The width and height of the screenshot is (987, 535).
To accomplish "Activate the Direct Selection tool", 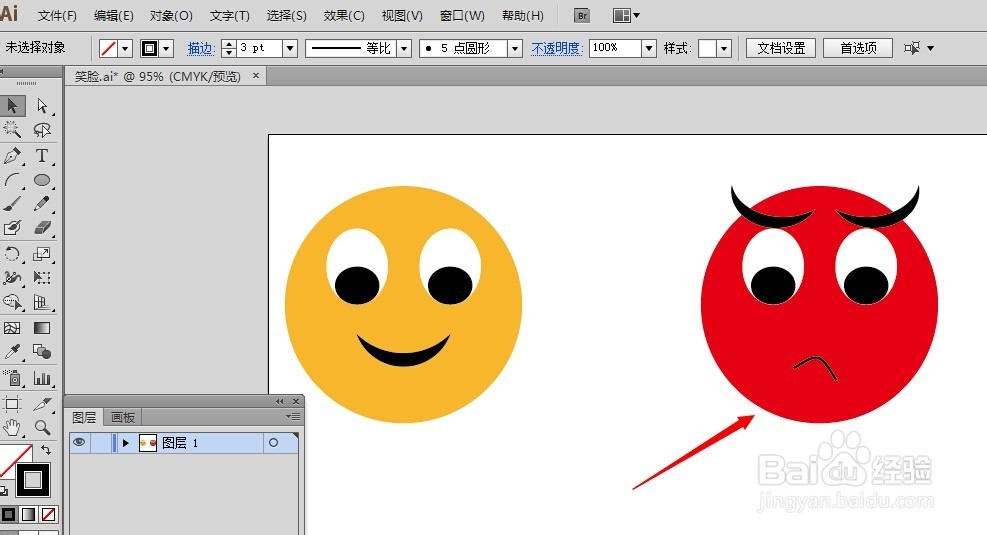I will click(x=42, y=106).
